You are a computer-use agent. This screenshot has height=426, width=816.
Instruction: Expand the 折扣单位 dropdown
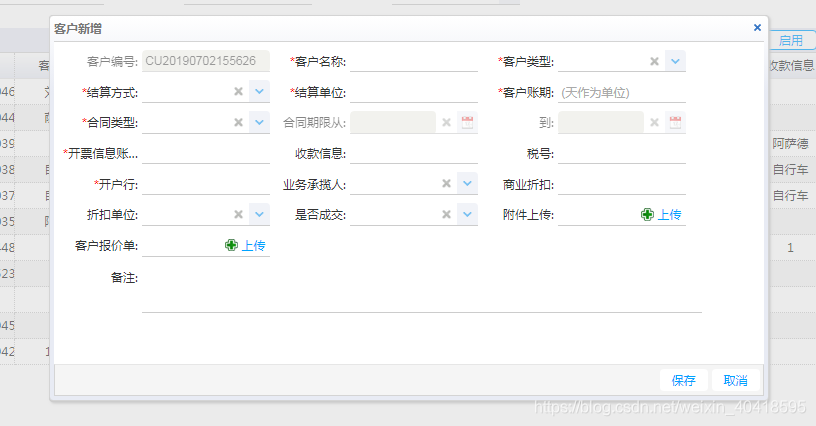[x=259, y=214]
